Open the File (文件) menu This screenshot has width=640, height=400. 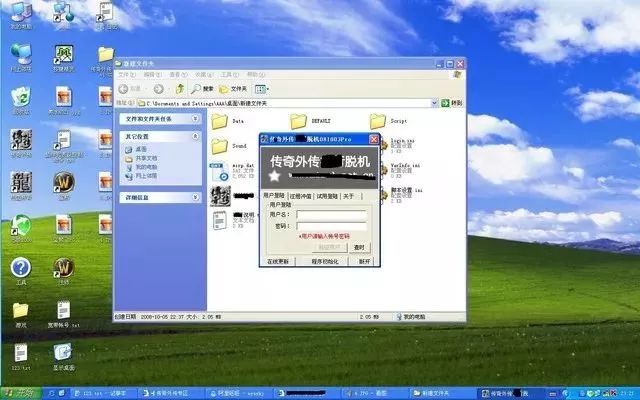coord(127,75)
